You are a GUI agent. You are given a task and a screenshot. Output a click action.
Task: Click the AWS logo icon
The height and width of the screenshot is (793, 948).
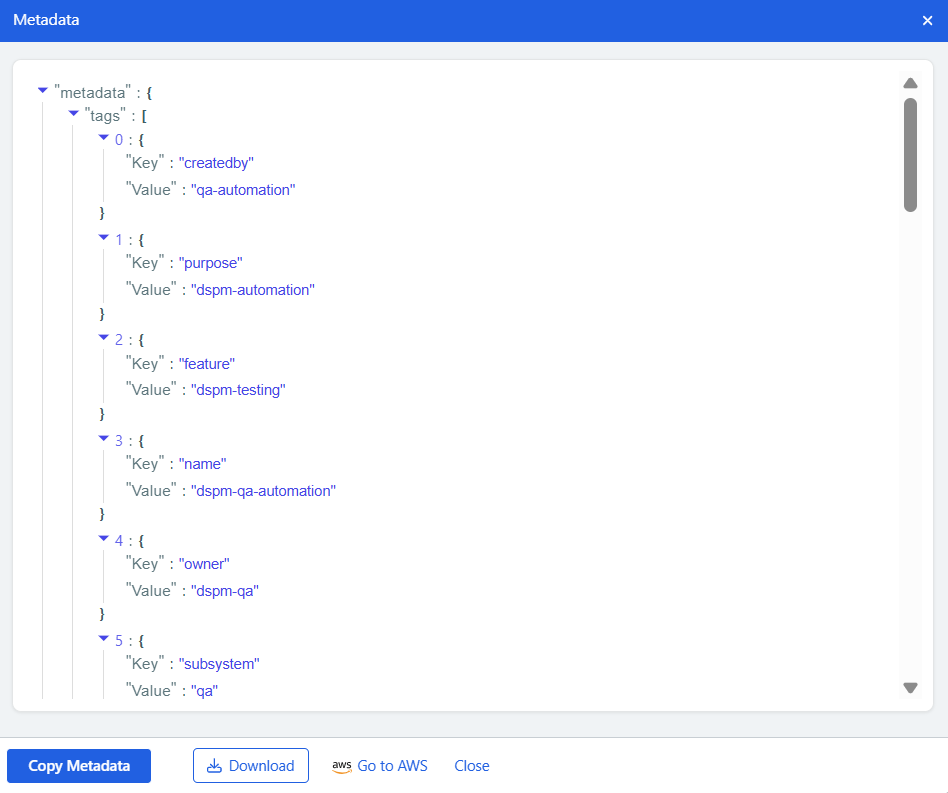pyautogui.click(x=341, y=765)
